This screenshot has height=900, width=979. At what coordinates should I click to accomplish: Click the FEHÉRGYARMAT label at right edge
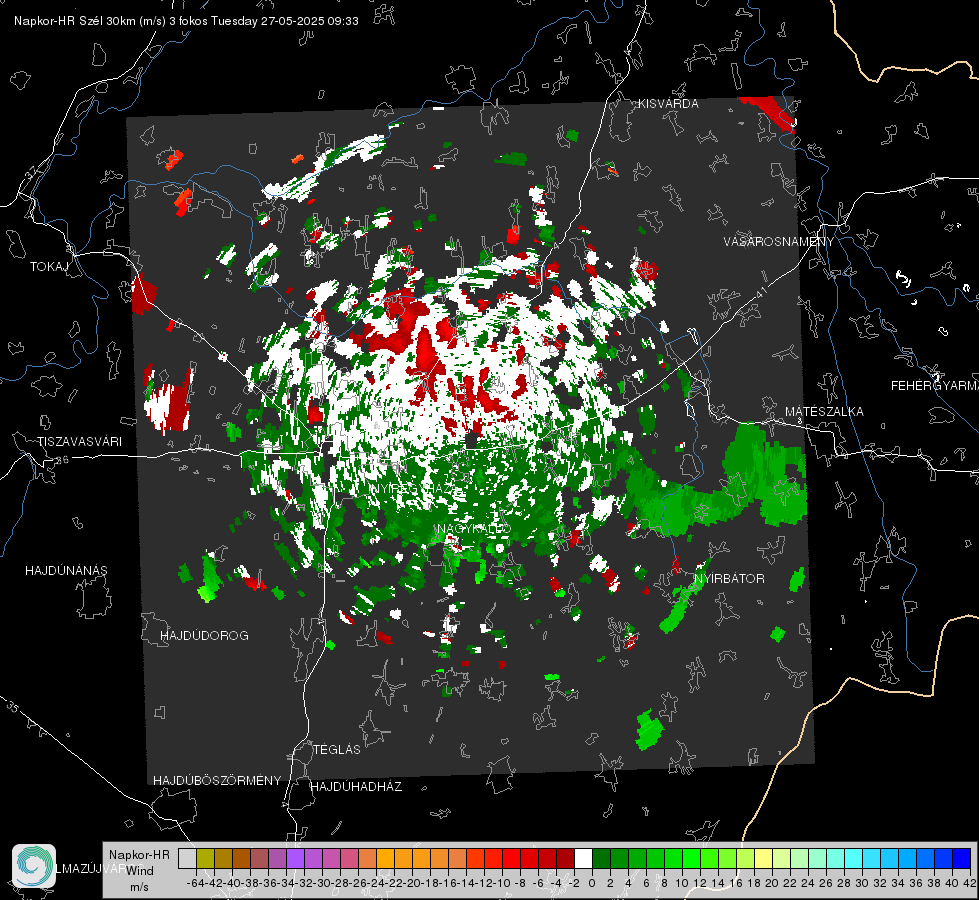[935, 386]
